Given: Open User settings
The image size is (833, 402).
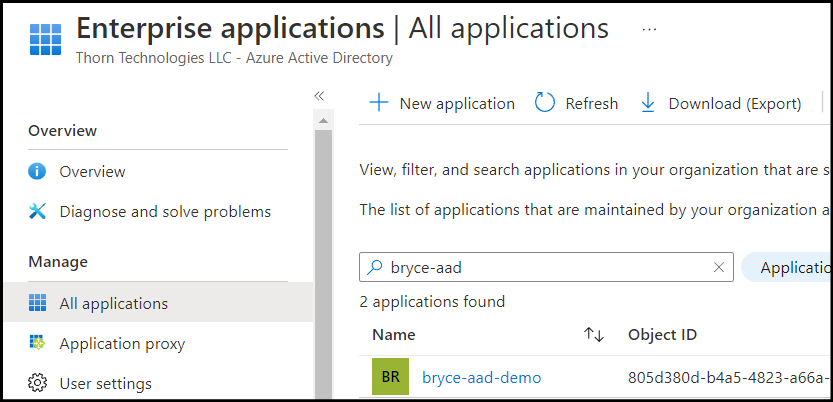Looking at the screenshot, I should tap(105, 383).
